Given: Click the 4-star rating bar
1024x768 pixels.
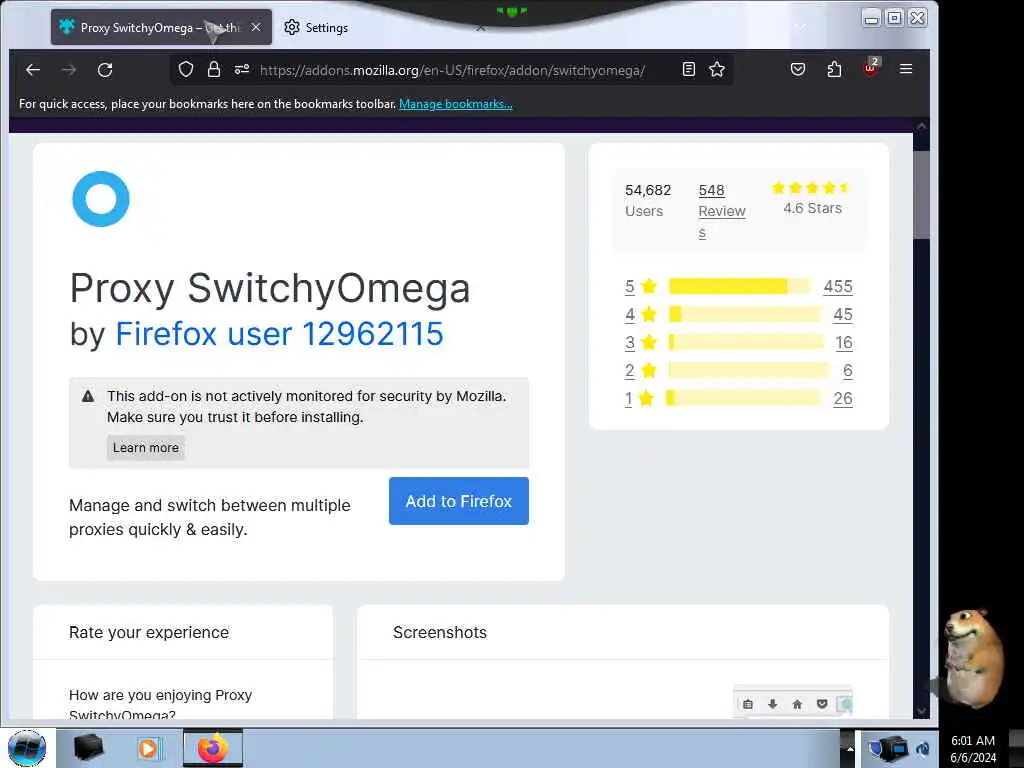Looking at the screenshot, I should (x=744, y=314).
